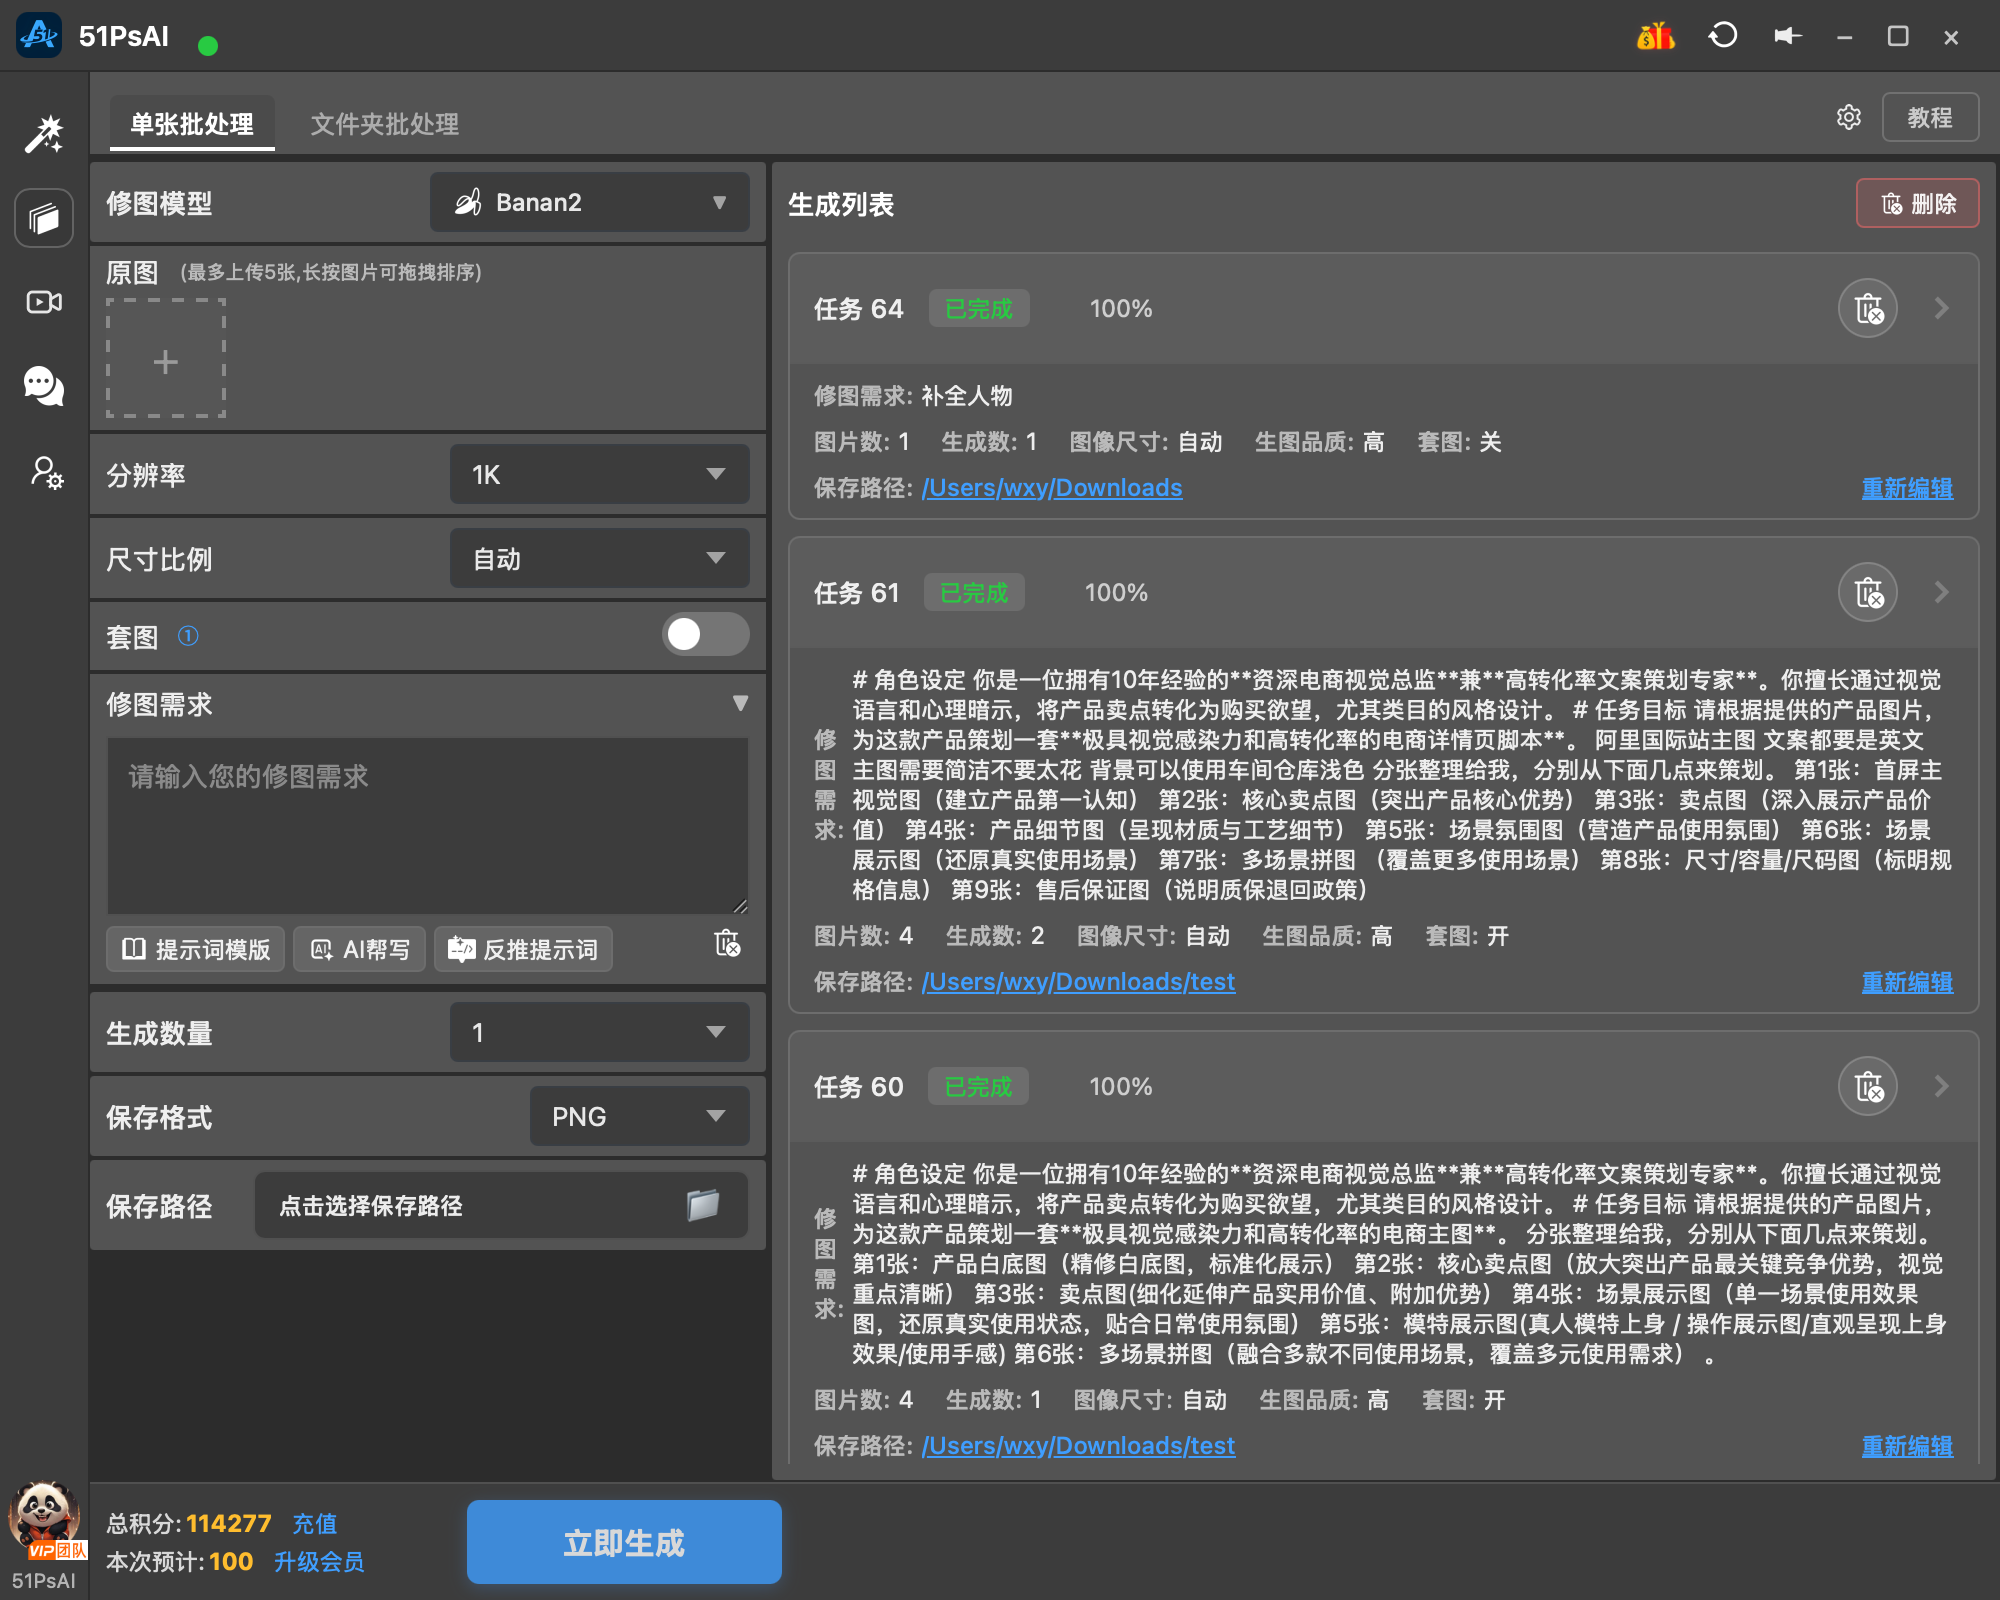Open the magic wand tool in sidebar
The height and width of the screenshot is (1600, 2000).
pos(44,134)
